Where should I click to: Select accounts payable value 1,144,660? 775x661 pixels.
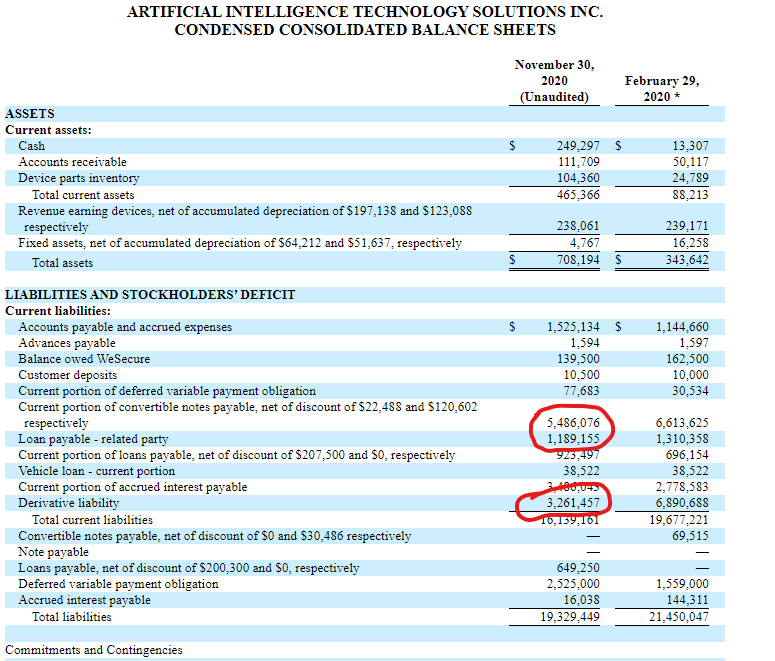tap(682, 327)
